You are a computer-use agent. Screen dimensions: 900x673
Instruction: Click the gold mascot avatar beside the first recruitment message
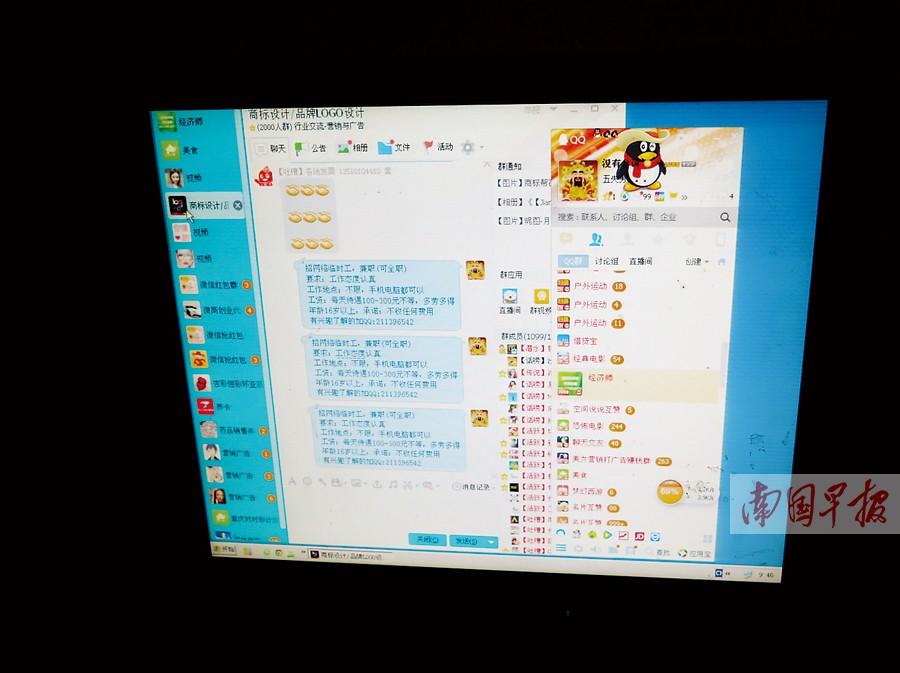[475, 270]
